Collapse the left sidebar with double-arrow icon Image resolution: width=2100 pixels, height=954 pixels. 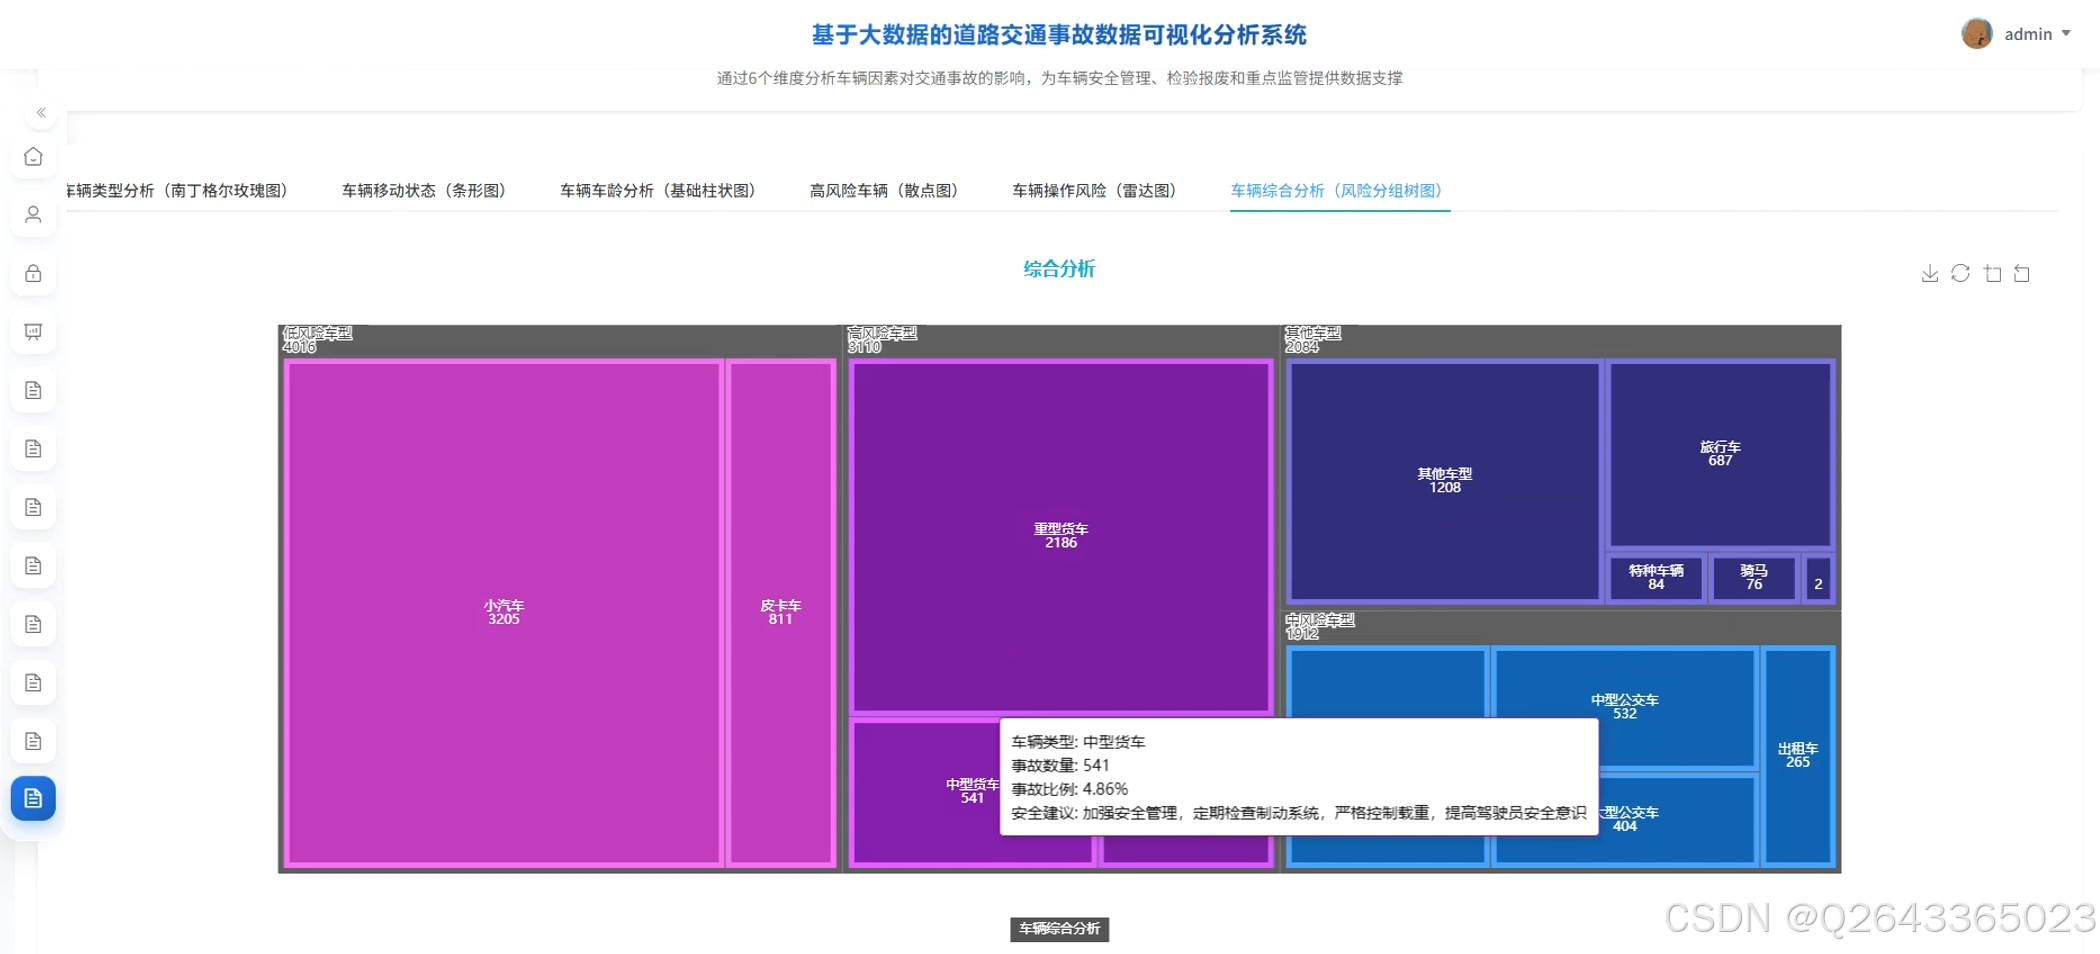point(41,113)
